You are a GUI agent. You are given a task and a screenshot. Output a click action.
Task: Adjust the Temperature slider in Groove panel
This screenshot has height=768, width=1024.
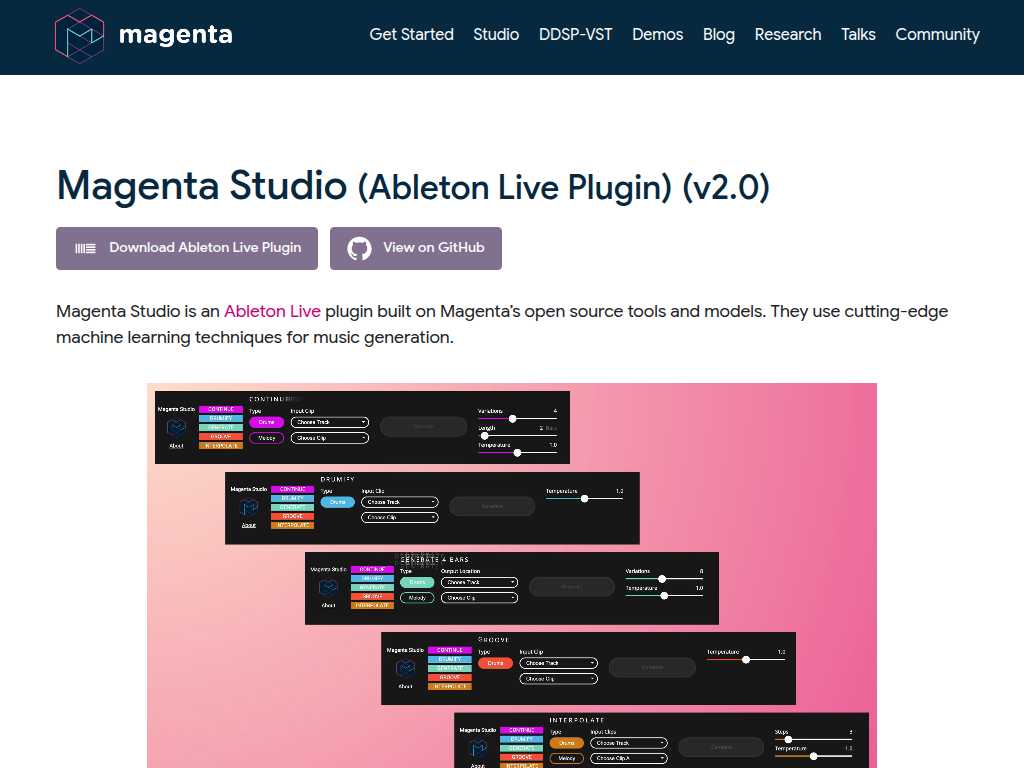[746, 660]
